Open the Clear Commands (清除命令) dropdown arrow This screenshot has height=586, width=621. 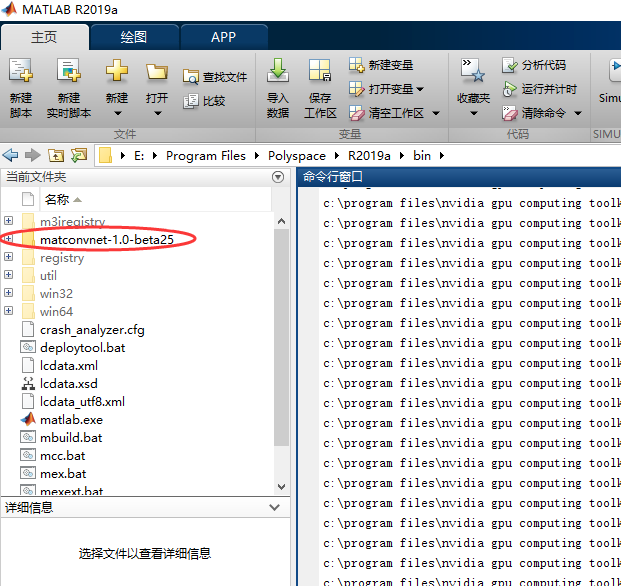tap(578, 113)
